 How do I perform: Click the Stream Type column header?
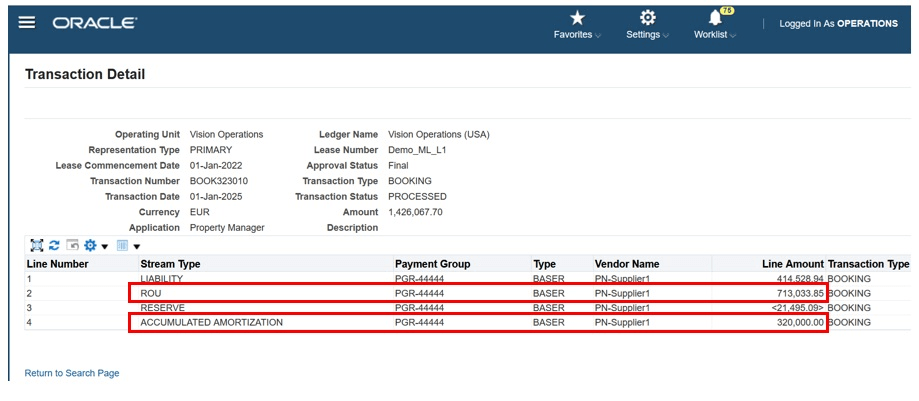(x=171, y=264)
